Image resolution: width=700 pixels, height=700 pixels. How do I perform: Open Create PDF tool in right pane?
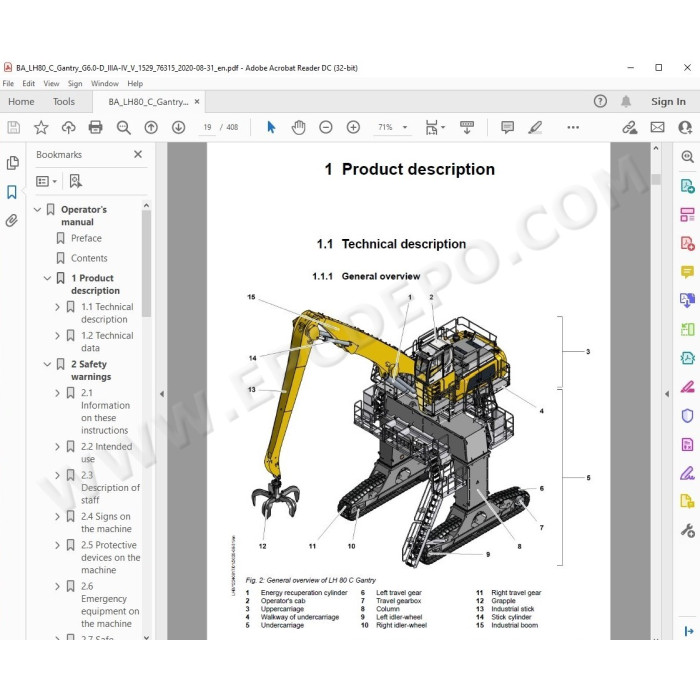tap(688, 243)
